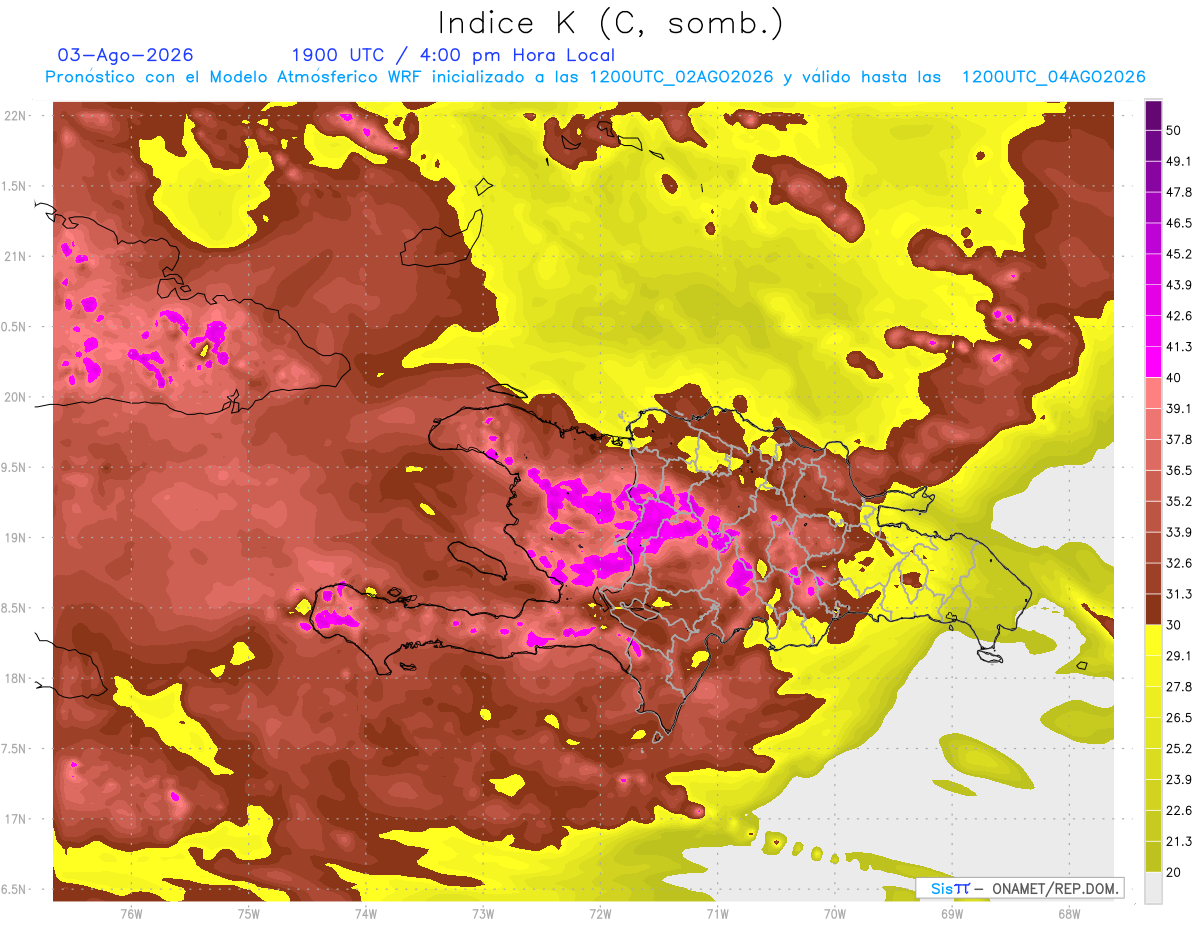Click the "33.9" colorbar label
Screen dimensions: 1200x927
point(1179,532)
